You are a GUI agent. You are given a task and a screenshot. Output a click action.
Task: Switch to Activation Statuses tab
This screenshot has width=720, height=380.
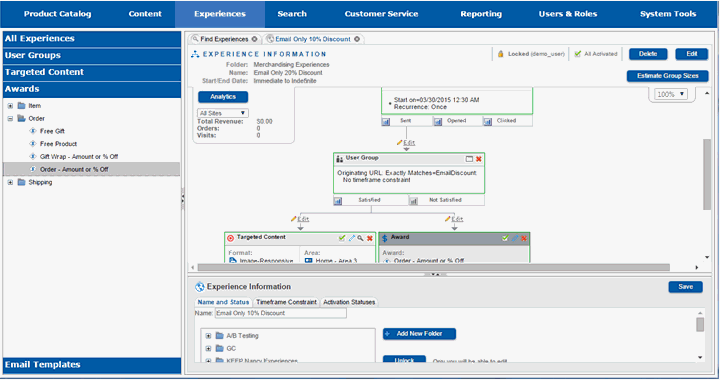point(349,302)
